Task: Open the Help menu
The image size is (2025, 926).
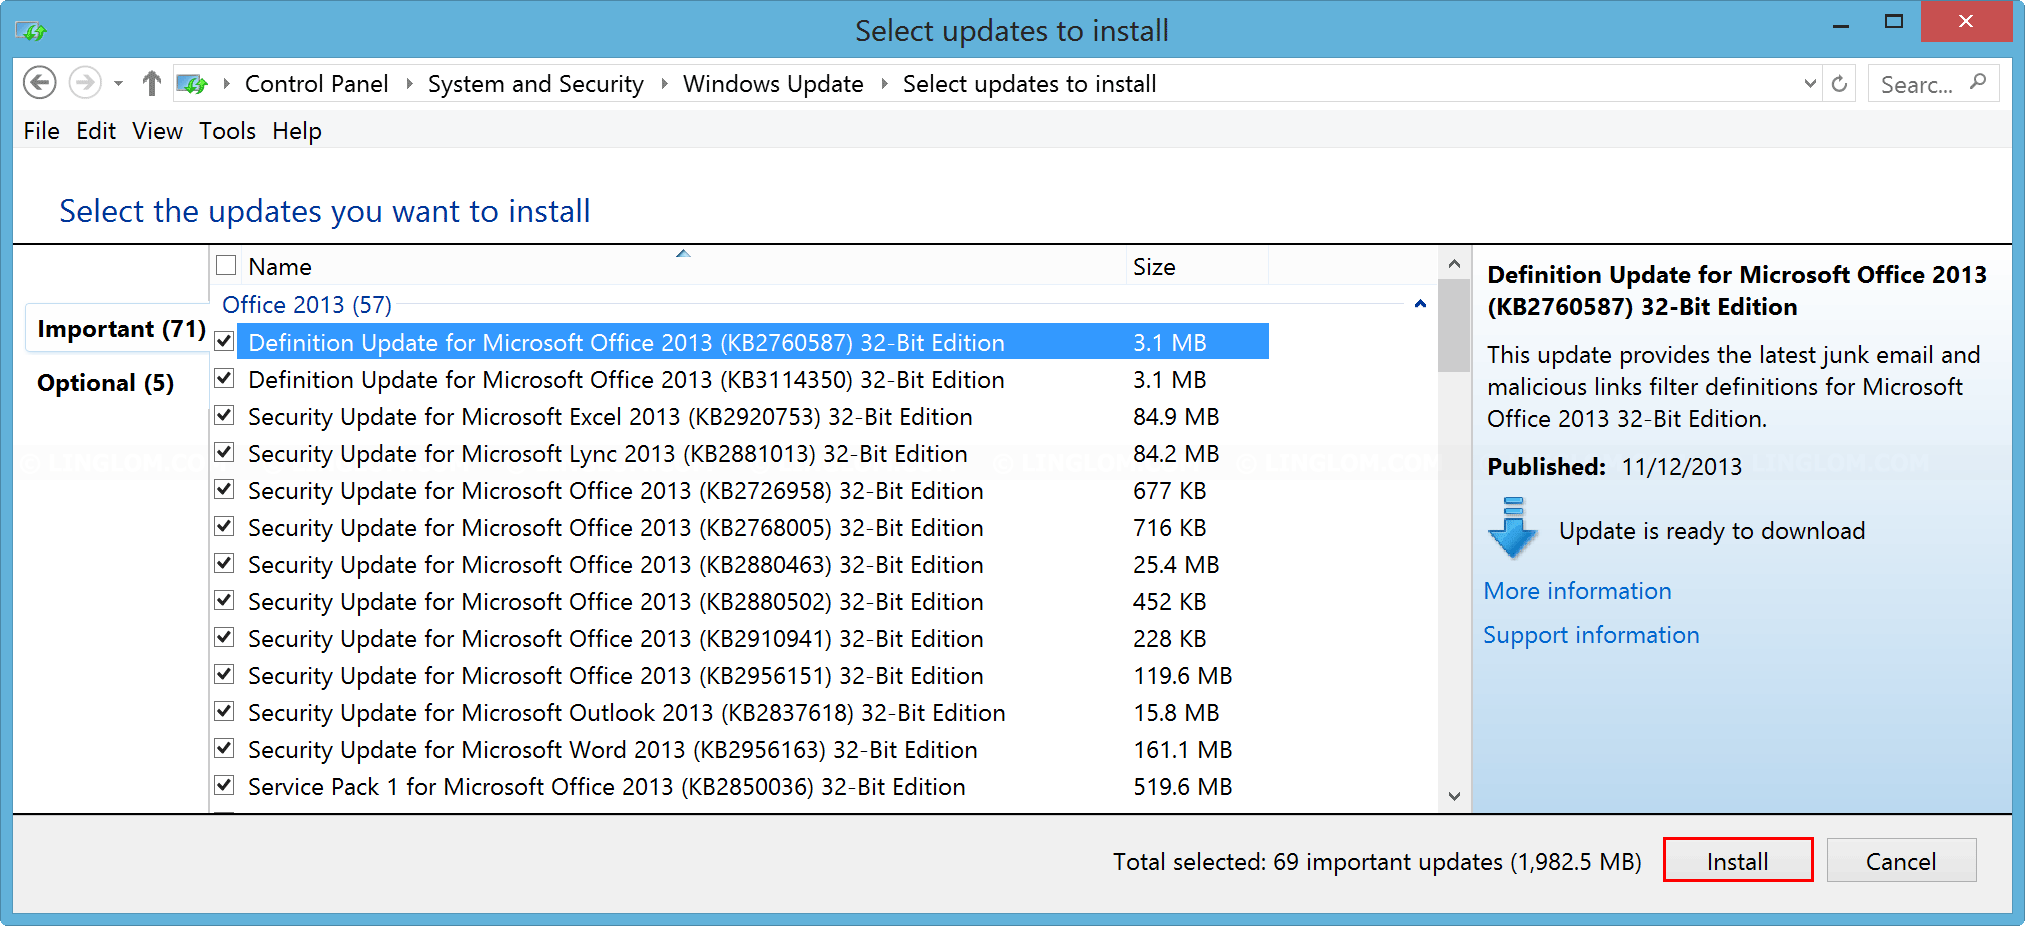Action: pos(297,131)
